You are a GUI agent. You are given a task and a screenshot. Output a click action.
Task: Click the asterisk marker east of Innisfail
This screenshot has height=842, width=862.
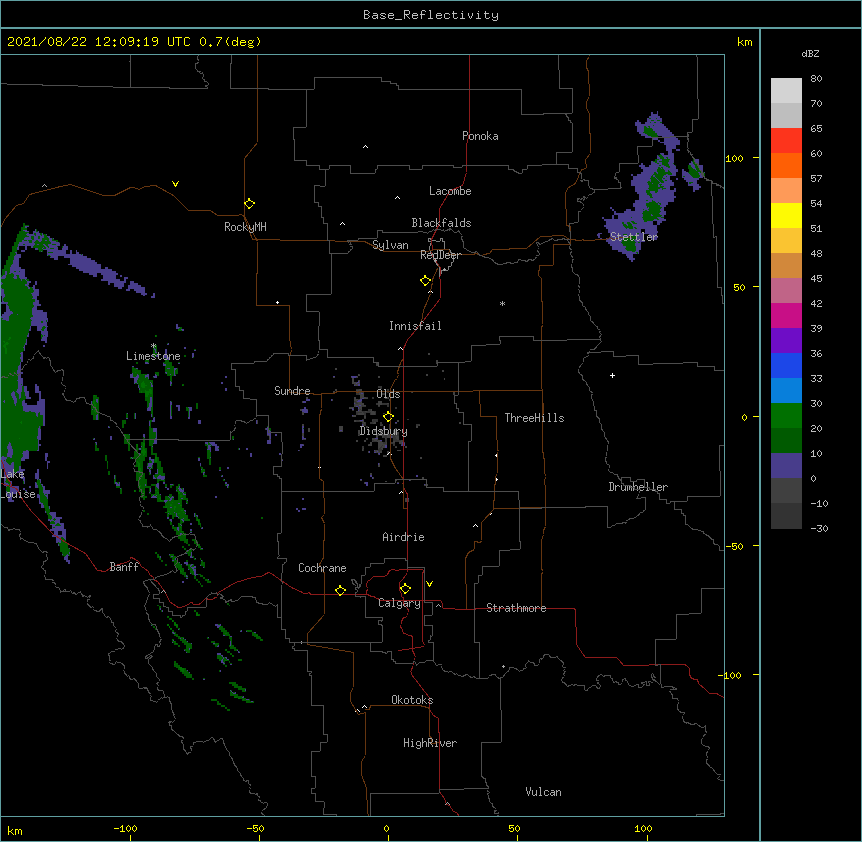[x=502, y=303]
